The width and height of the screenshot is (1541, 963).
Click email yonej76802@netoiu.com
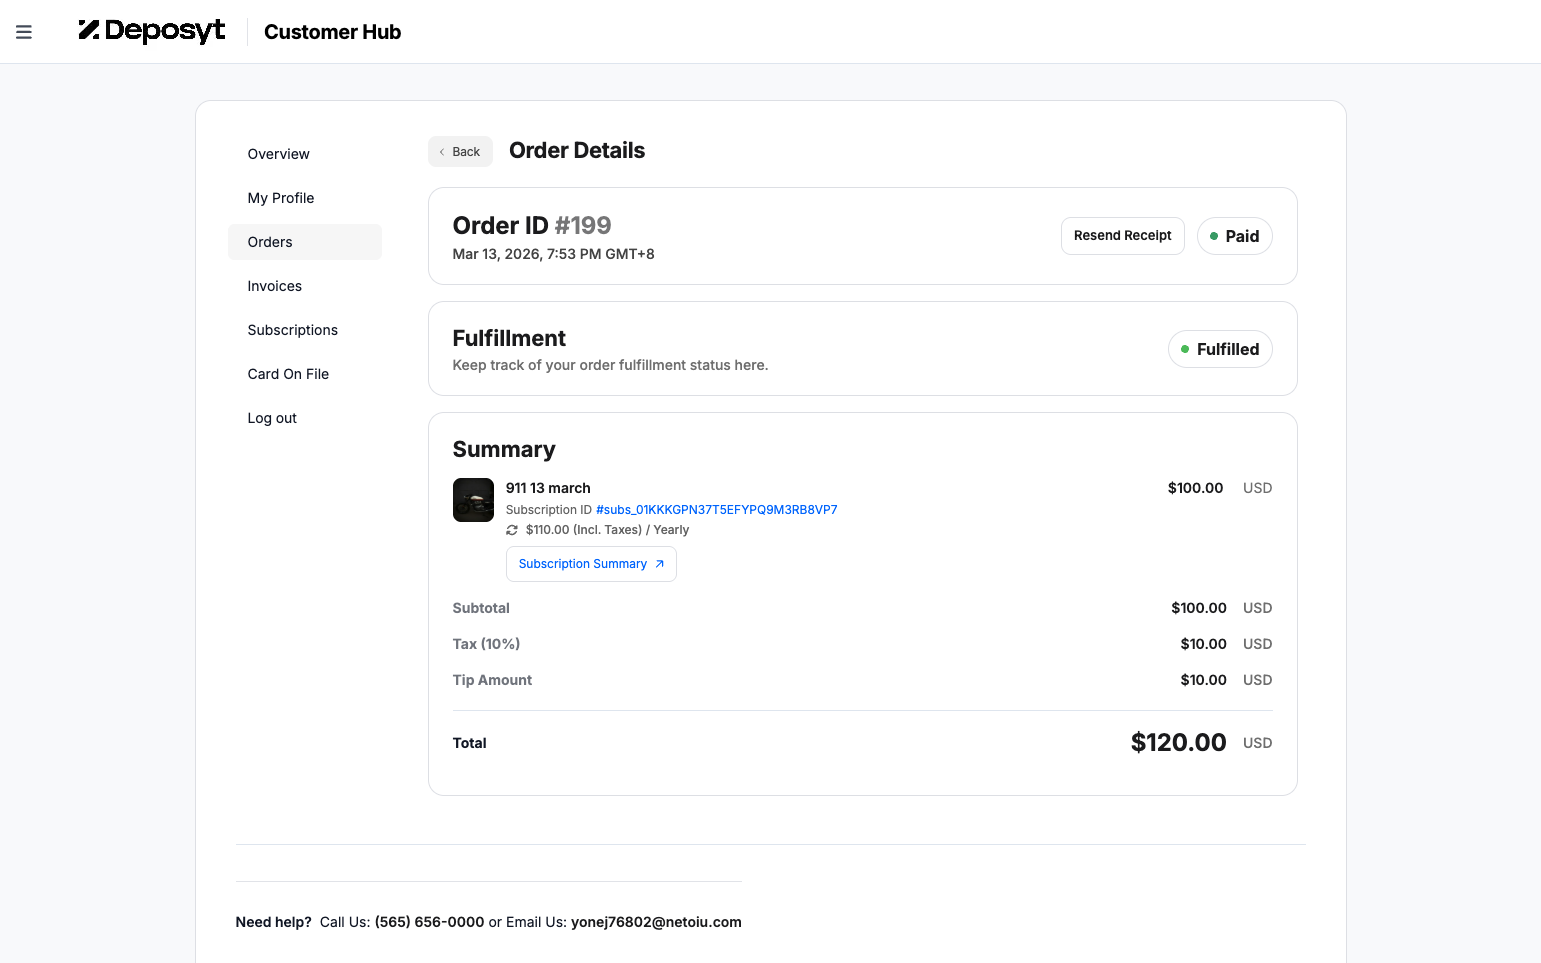point(656,922)
